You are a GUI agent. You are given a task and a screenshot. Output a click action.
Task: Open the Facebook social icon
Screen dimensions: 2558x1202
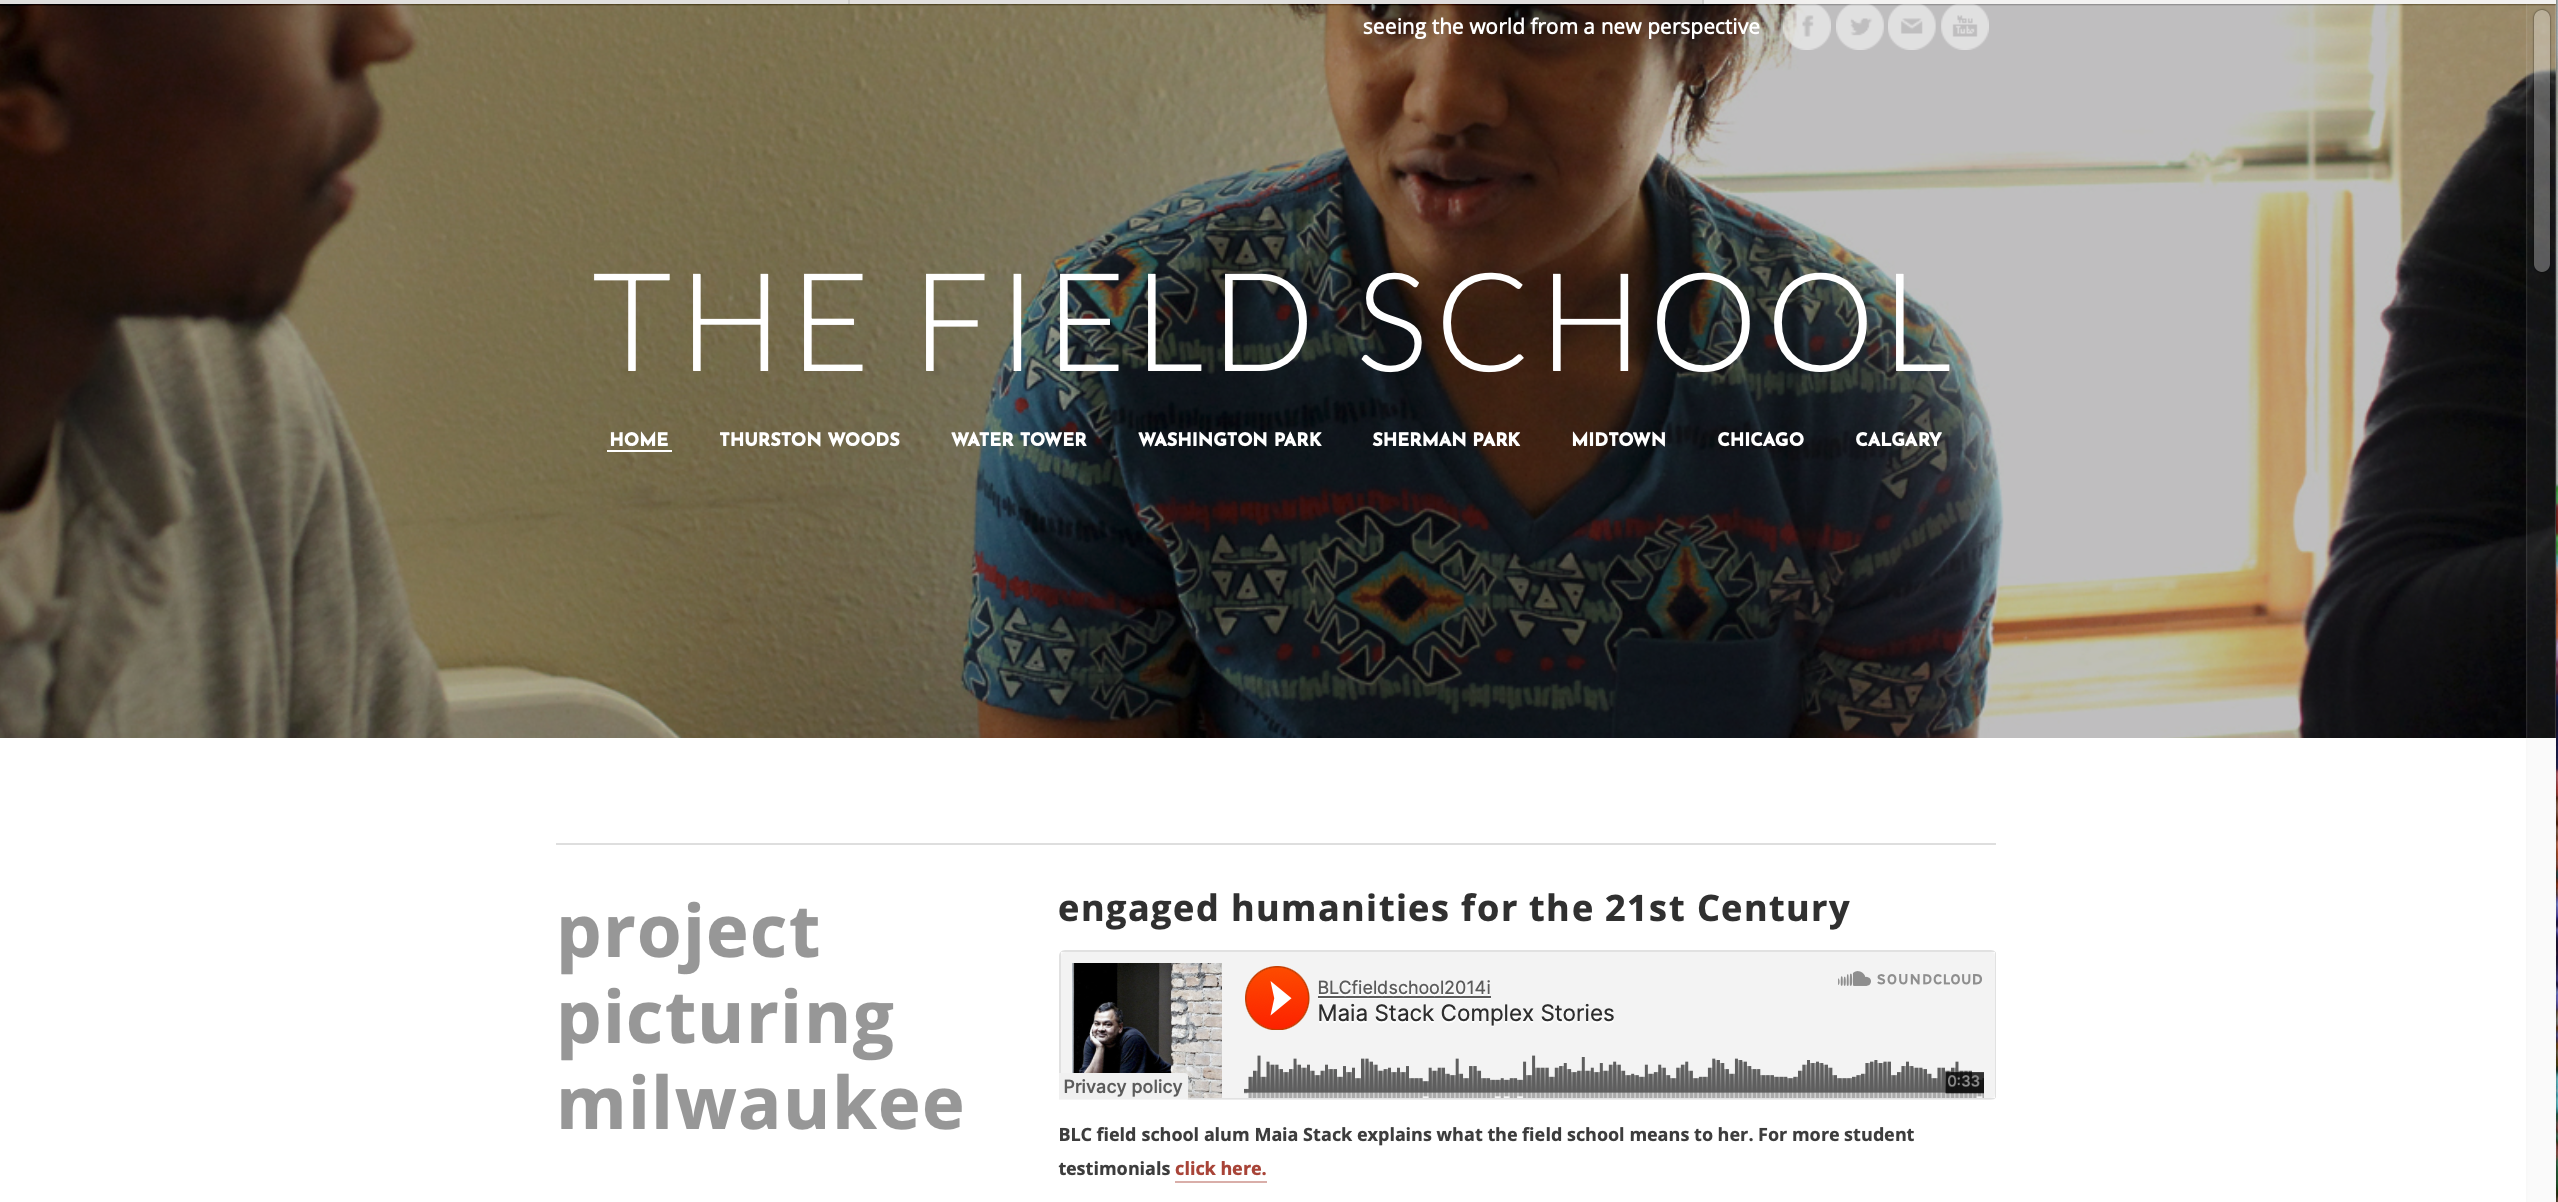coord(1806,27)
